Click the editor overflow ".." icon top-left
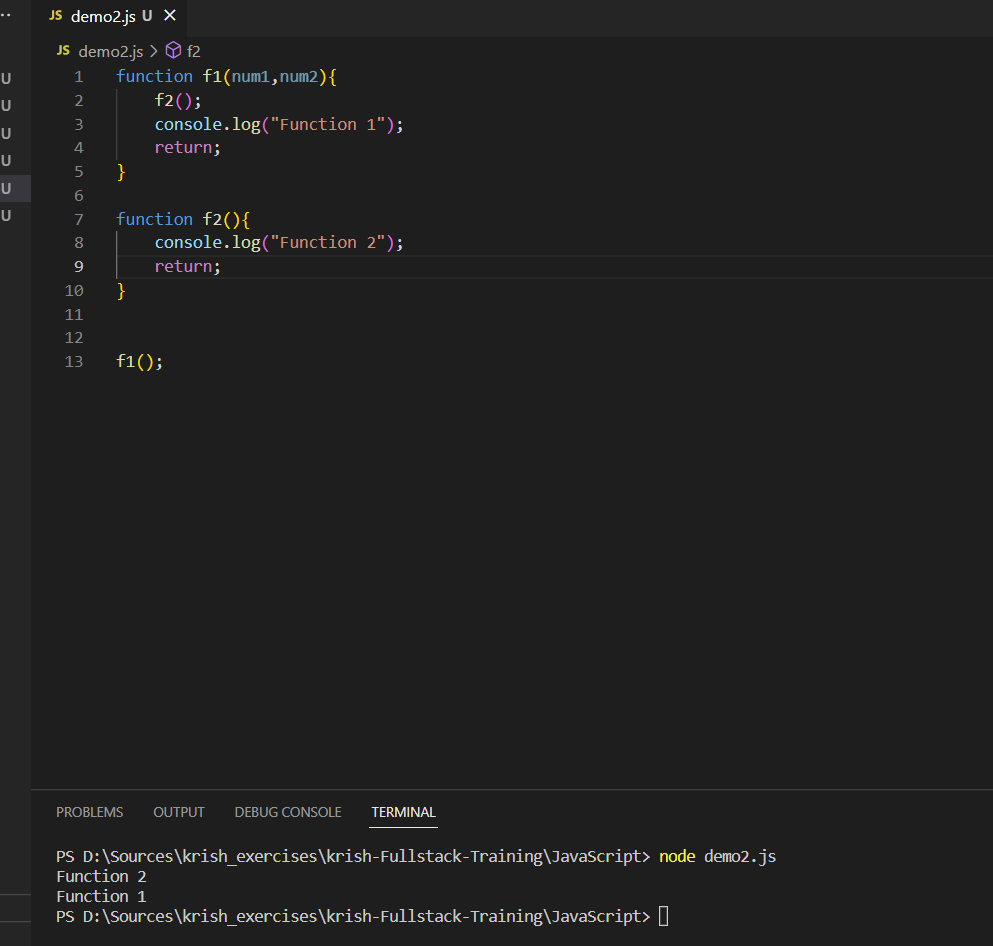Screen dimensions: 993x946 point(8,14)
